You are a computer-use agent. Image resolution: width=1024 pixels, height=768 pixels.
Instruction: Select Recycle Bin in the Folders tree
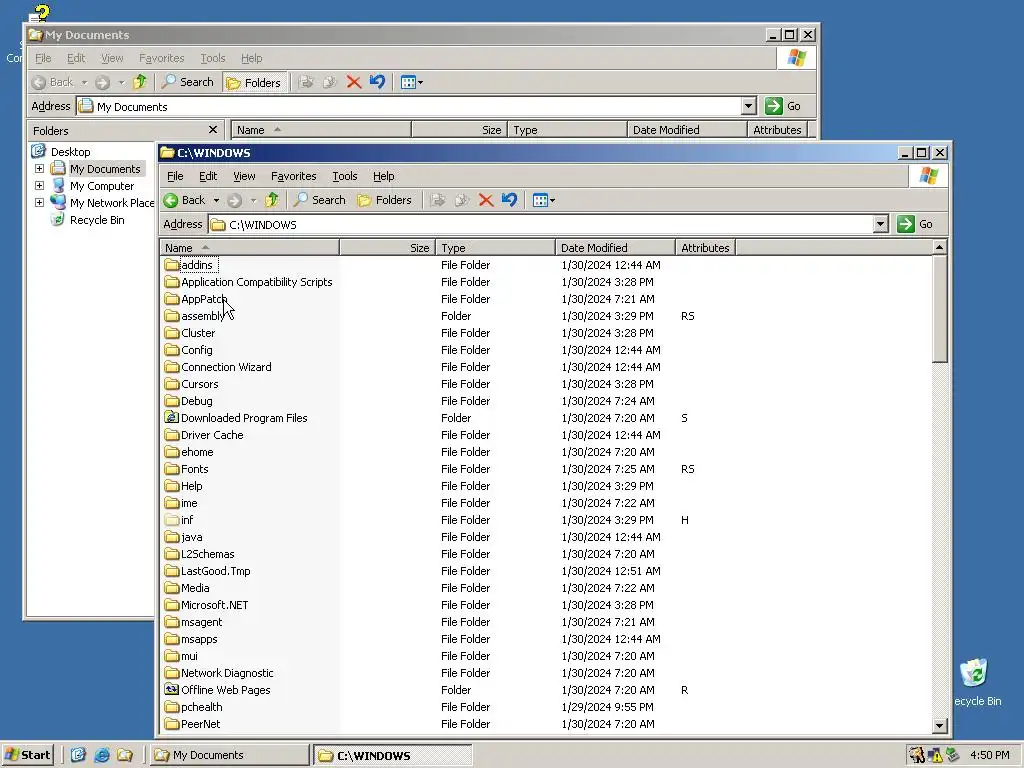(x=88, y=220)
